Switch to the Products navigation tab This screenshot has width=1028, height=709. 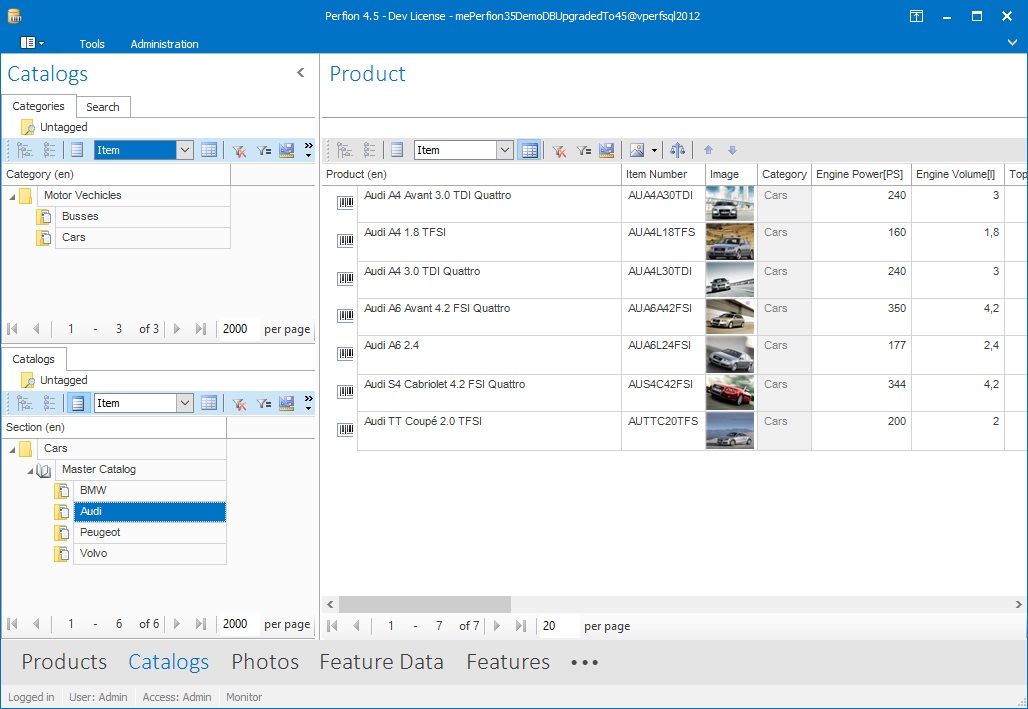[64, 662]
